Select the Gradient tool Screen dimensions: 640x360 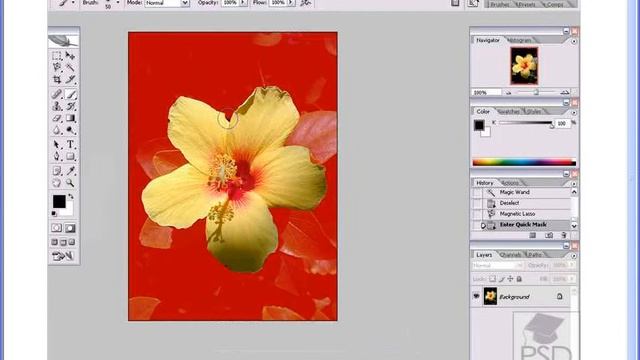70,118
